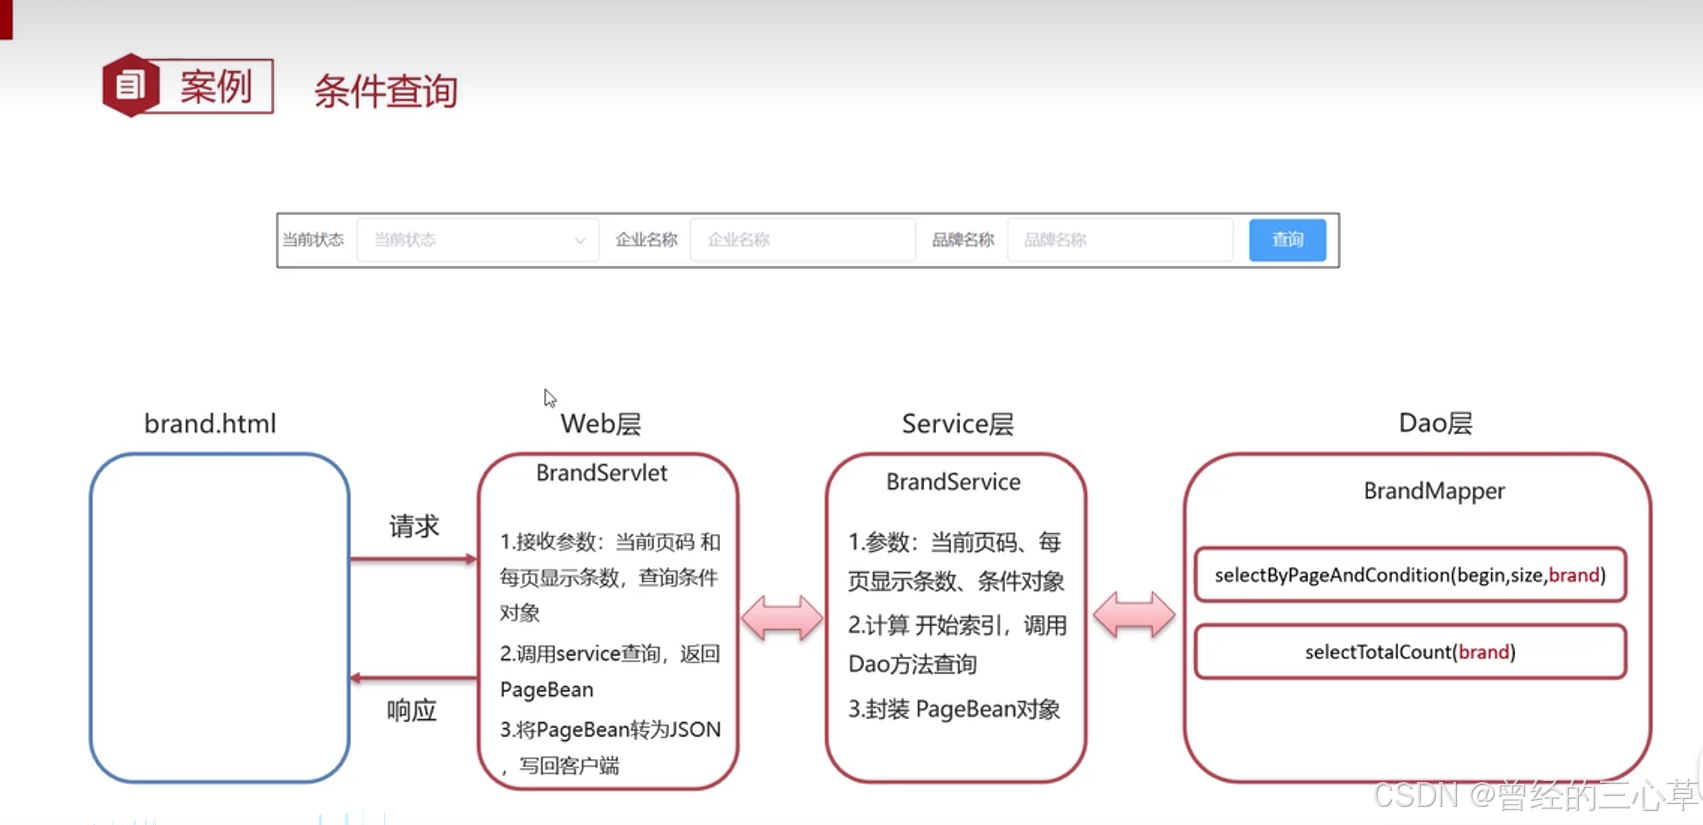Click step text 1.接收参数 in BrandServlet
The image size is (1703, 825).
click(x=610, y=577)
